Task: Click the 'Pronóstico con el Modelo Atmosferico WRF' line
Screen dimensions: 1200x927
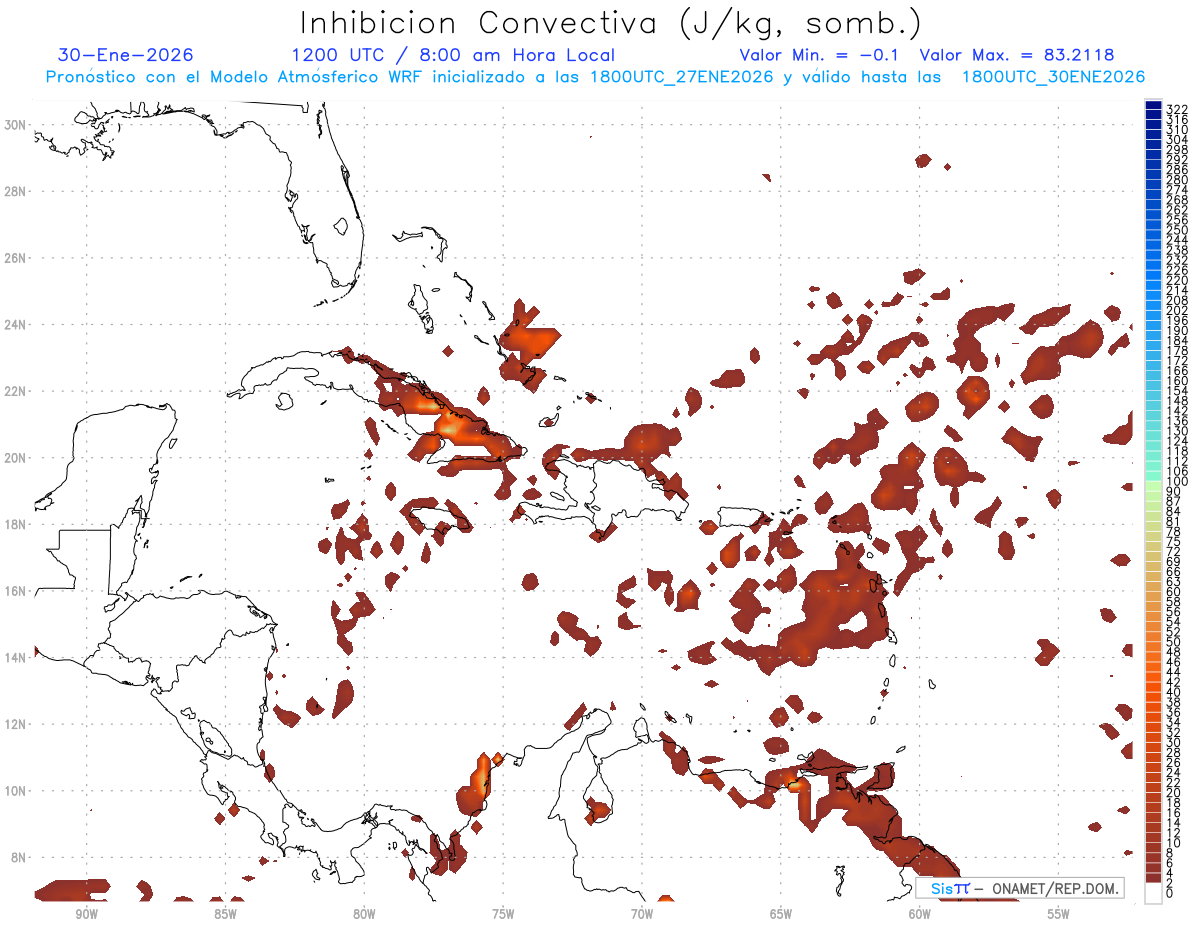Action: pyautogui.click(x=595, y=77)
